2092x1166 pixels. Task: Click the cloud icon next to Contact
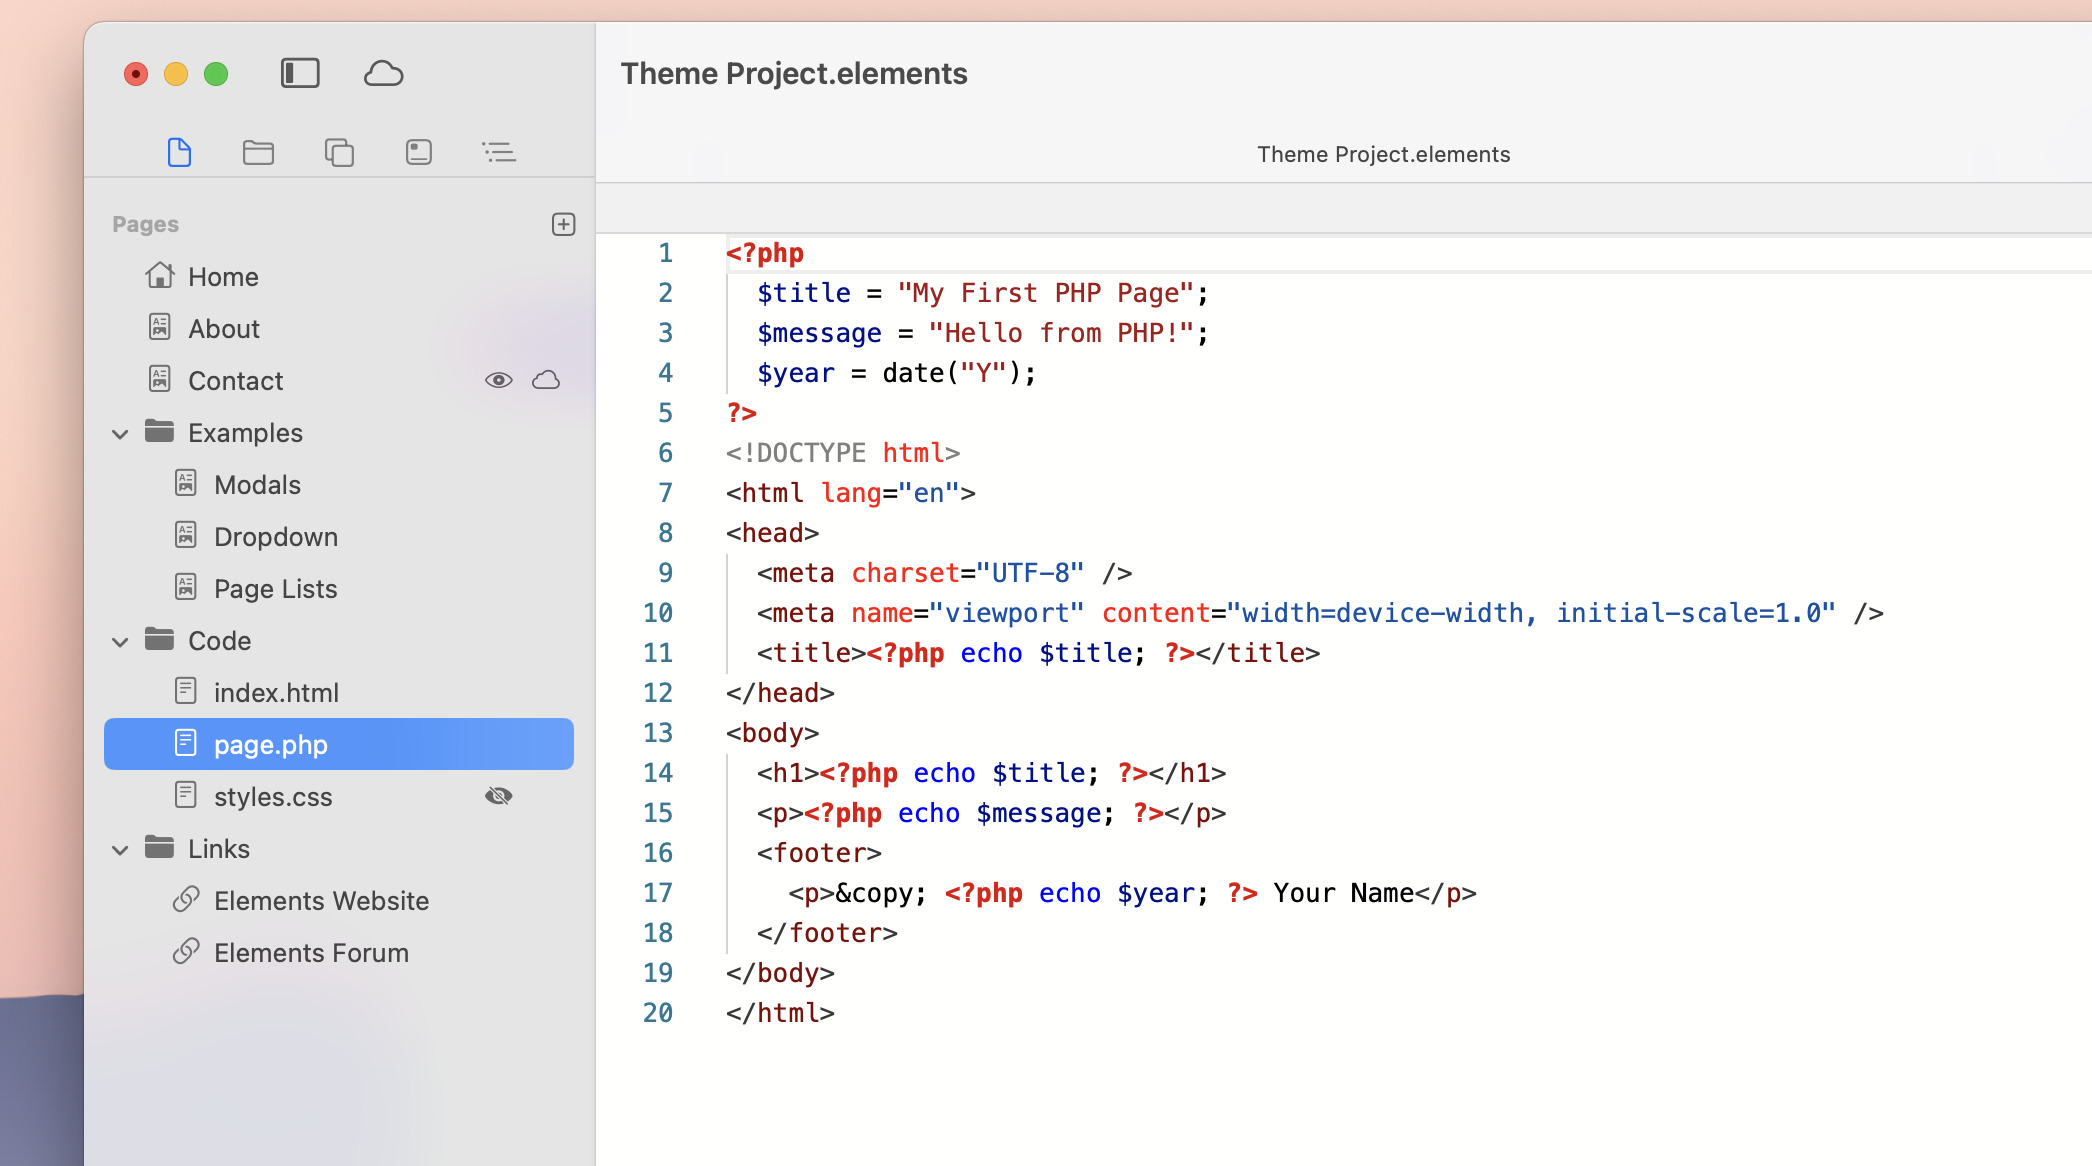tap(546, 380)
